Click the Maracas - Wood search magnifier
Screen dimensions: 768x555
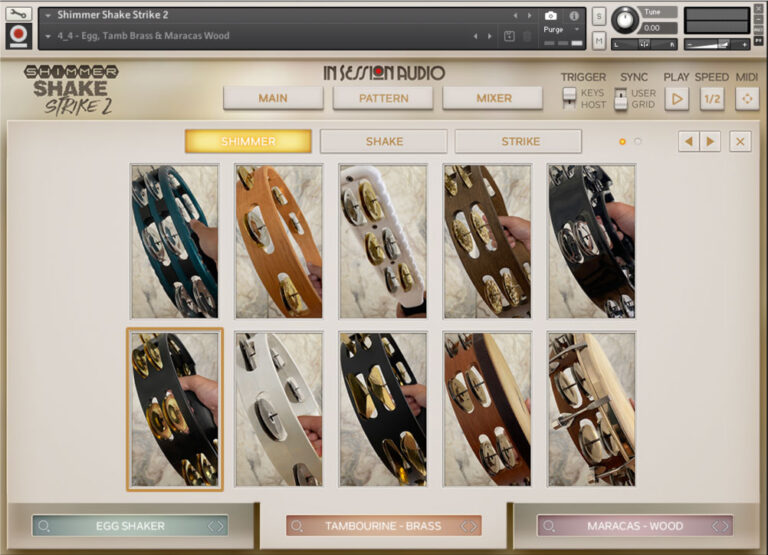point(549,526)
